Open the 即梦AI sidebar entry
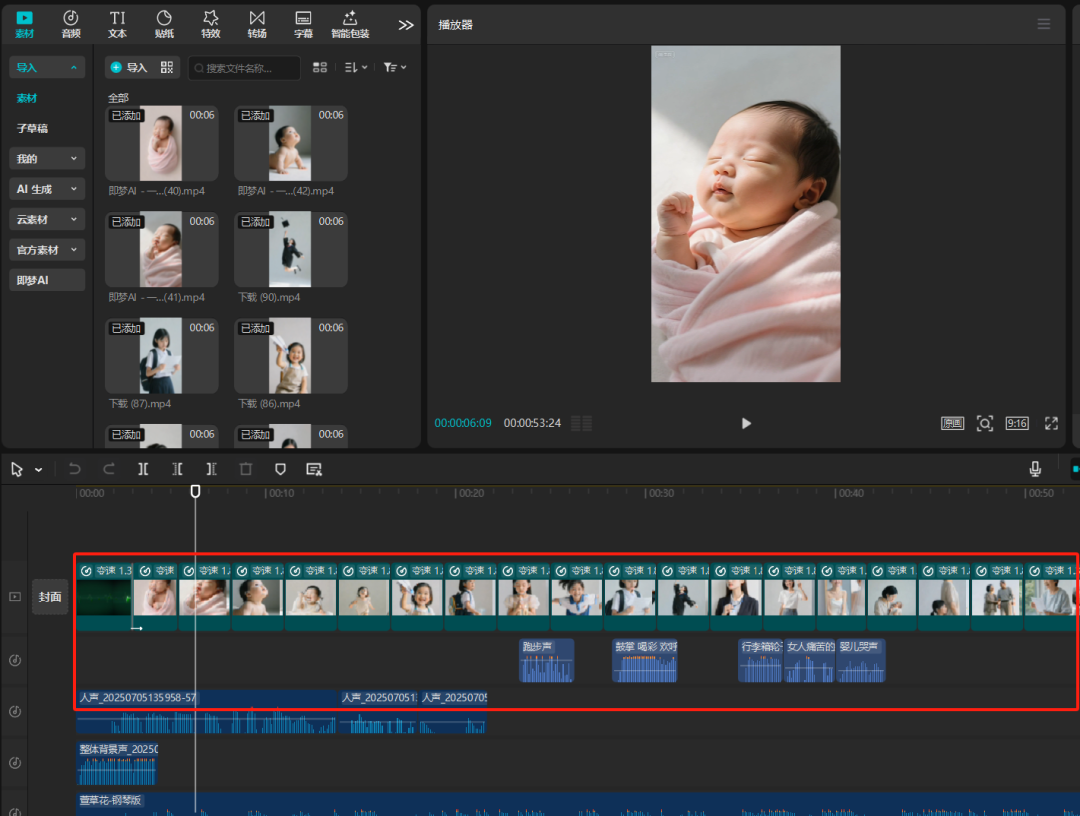This screenshot has height=816, width=1080. coord(47,280)
